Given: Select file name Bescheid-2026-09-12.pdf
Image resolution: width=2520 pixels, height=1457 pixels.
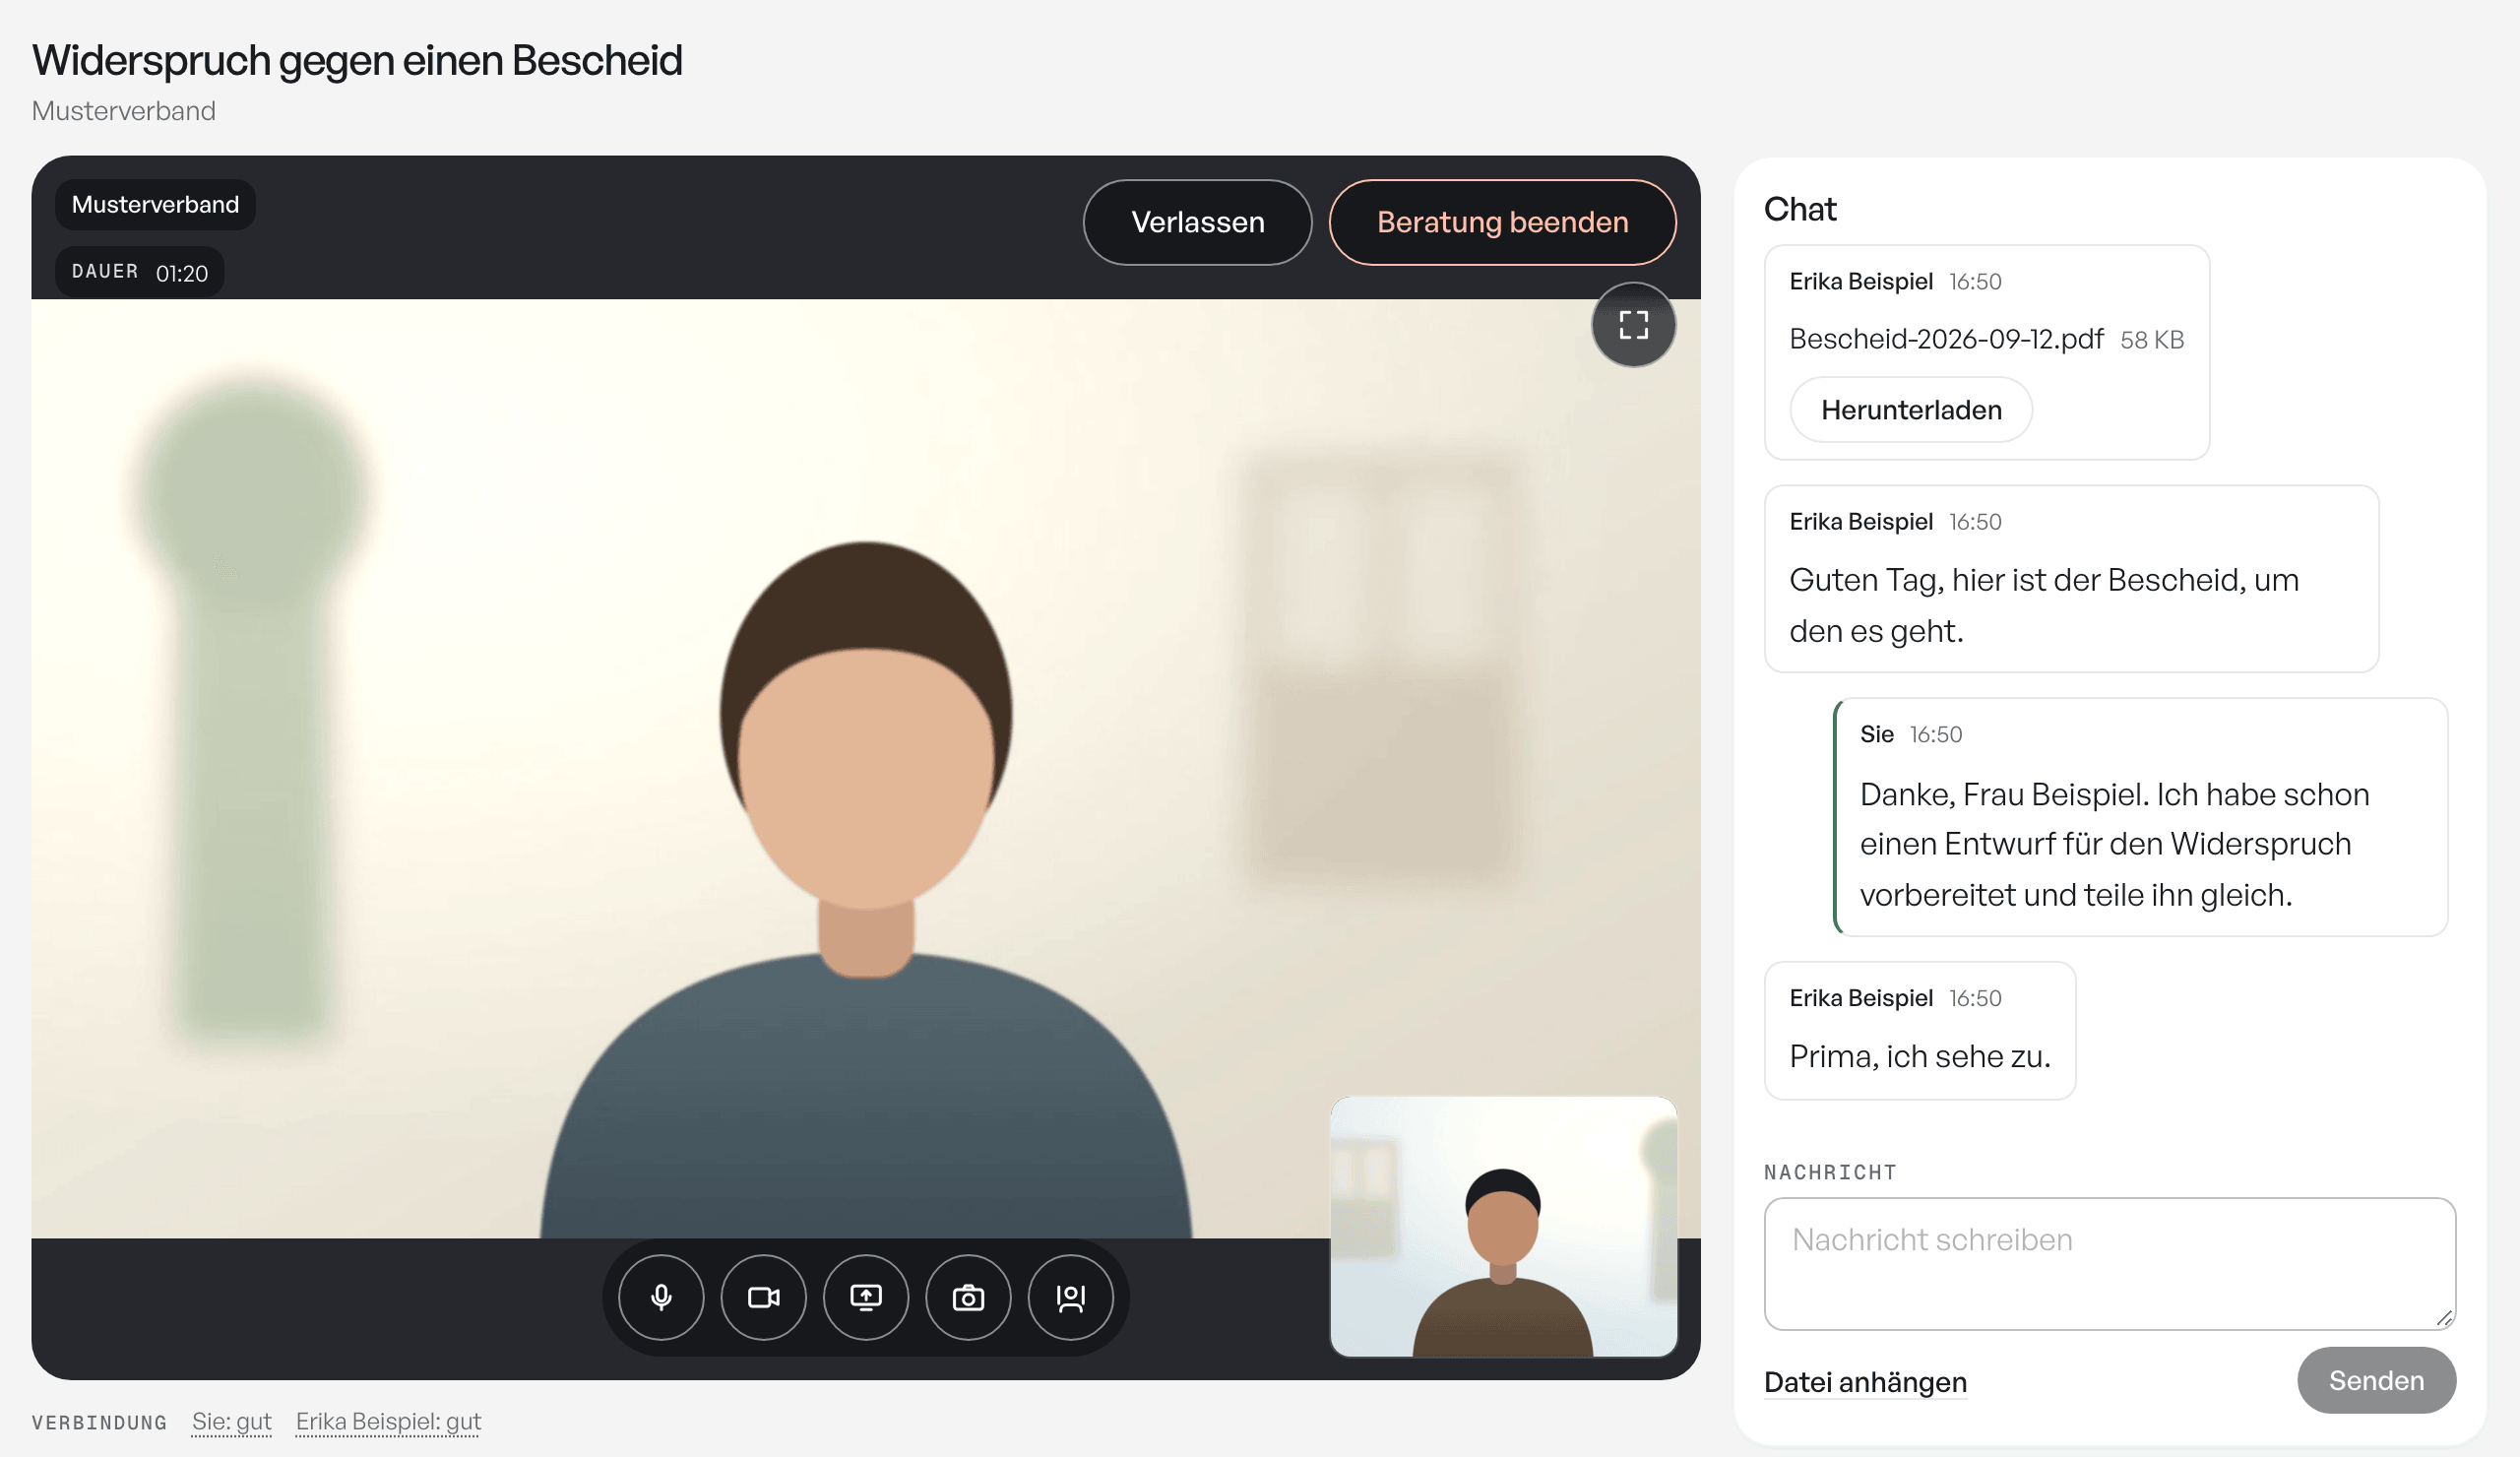Looking at the screenshot, I should [1946, 339].
